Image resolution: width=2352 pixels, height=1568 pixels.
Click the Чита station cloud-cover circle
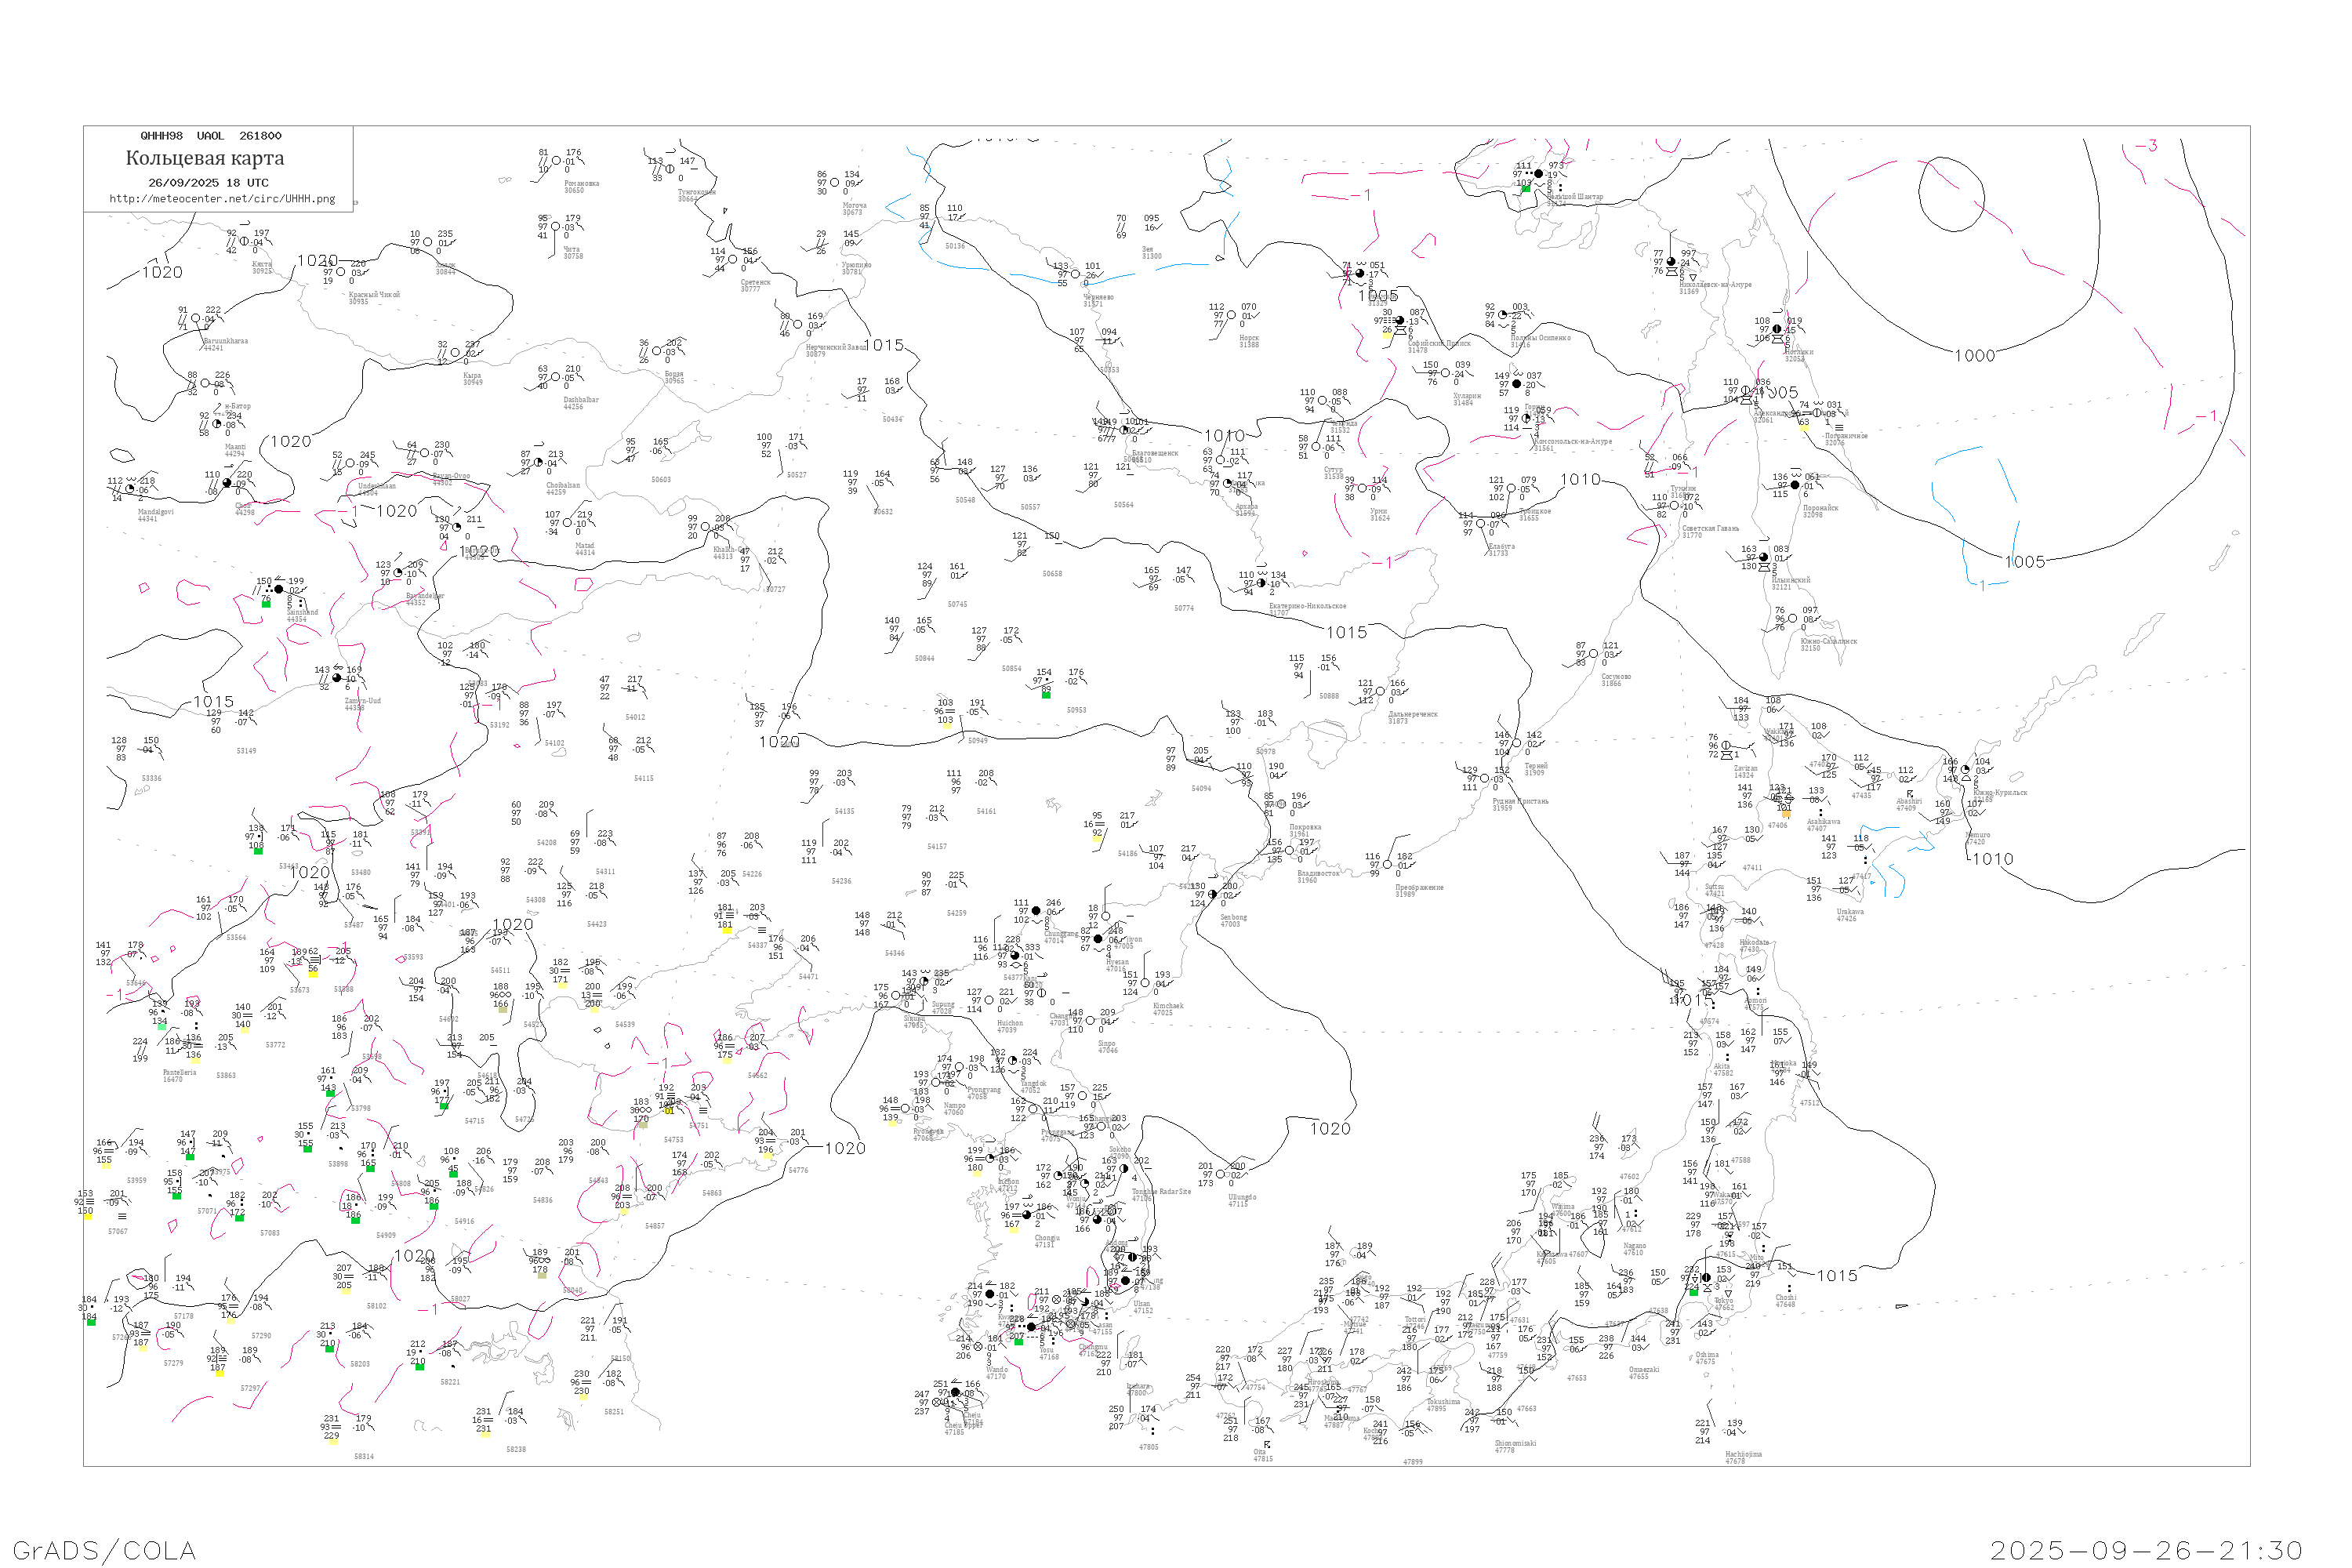coord(556,227)
